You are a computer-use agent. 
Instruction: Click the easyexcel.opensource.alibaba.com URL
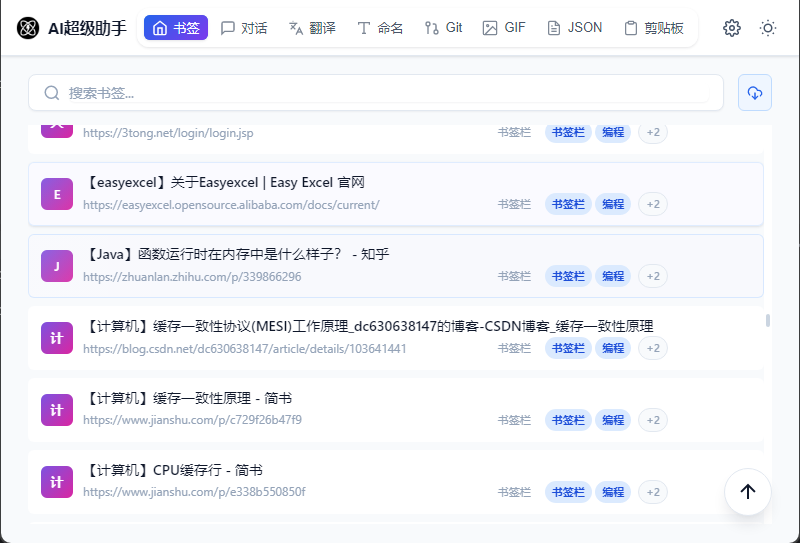point(231,205)
